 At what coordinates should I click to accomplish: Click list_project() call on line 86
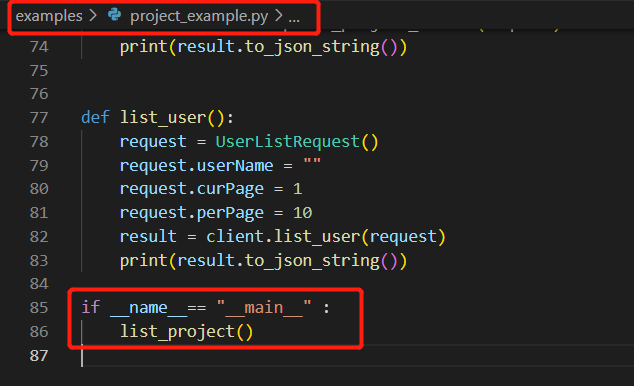pyautogui.click(x=186, y=332)
